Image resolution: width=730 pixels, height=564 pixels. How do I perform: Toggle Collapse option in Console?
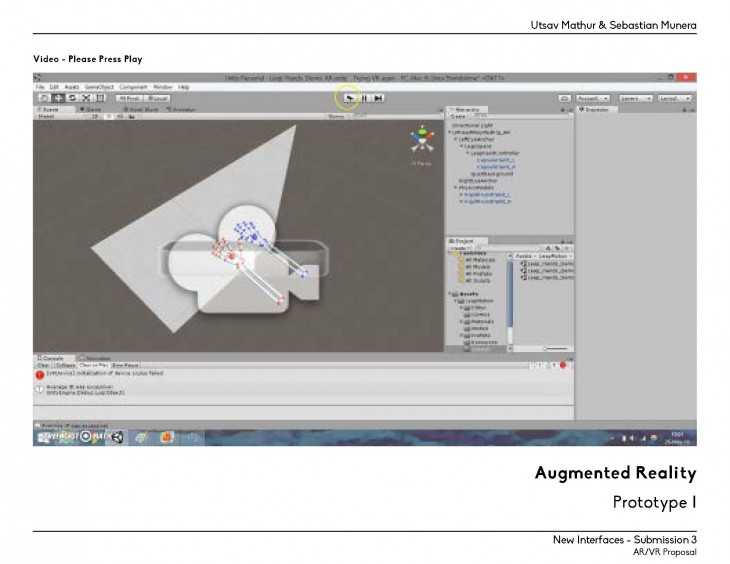point(65,366)
